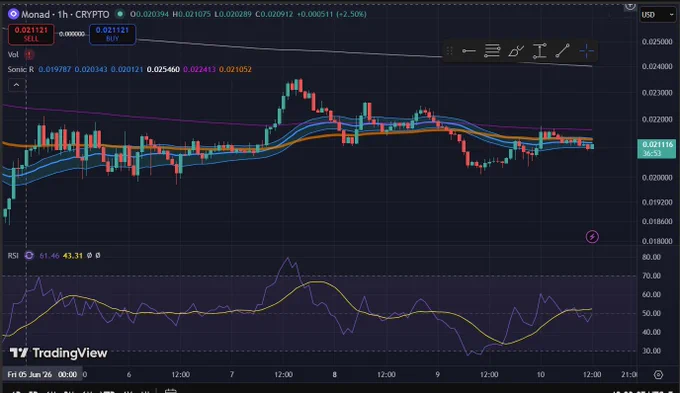This screenshot has height=393, width=680.
Task: Click the red Vol error warning icon
Action: [x=29, y=55]
